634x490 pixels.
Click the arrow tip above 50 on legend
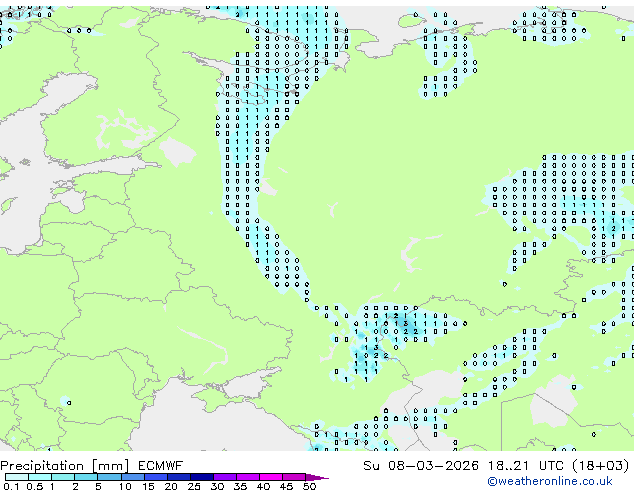[318, 477]
